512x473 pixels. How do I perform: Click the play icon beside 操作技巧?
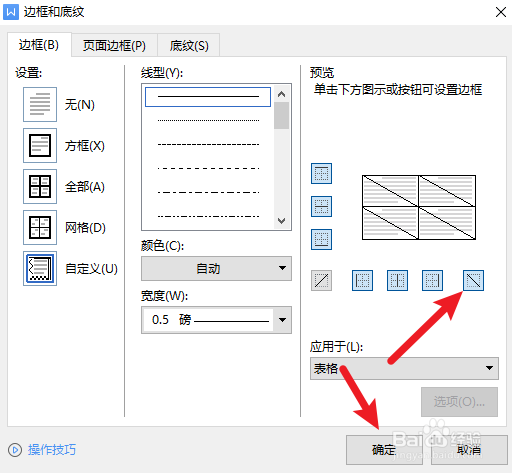[15, 450]
